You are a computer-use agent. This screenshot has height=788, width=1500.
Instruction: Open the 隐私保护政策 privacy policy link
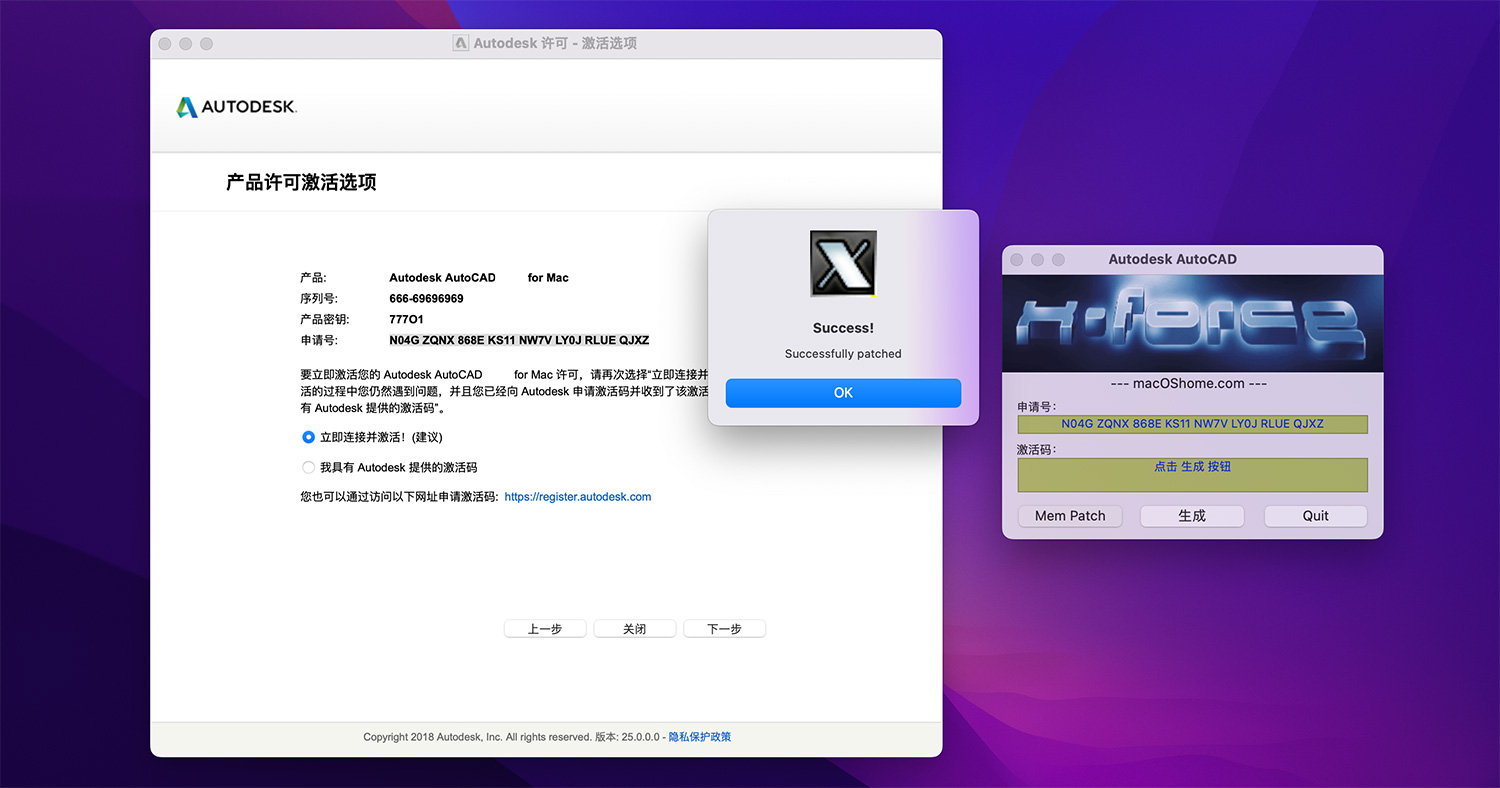coord(700,737)
